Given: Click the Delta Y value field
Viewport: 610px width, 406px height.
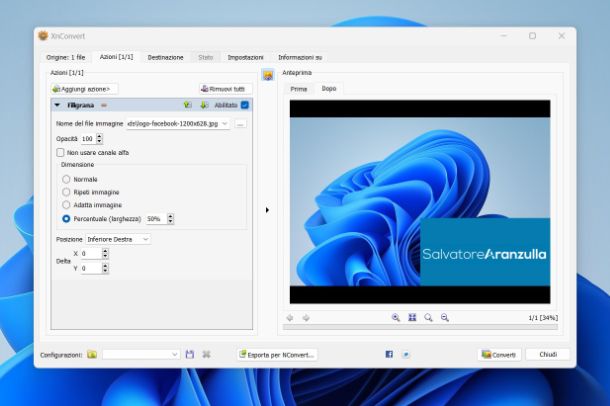Looking at the screenshot, I should tap(91, 268).
